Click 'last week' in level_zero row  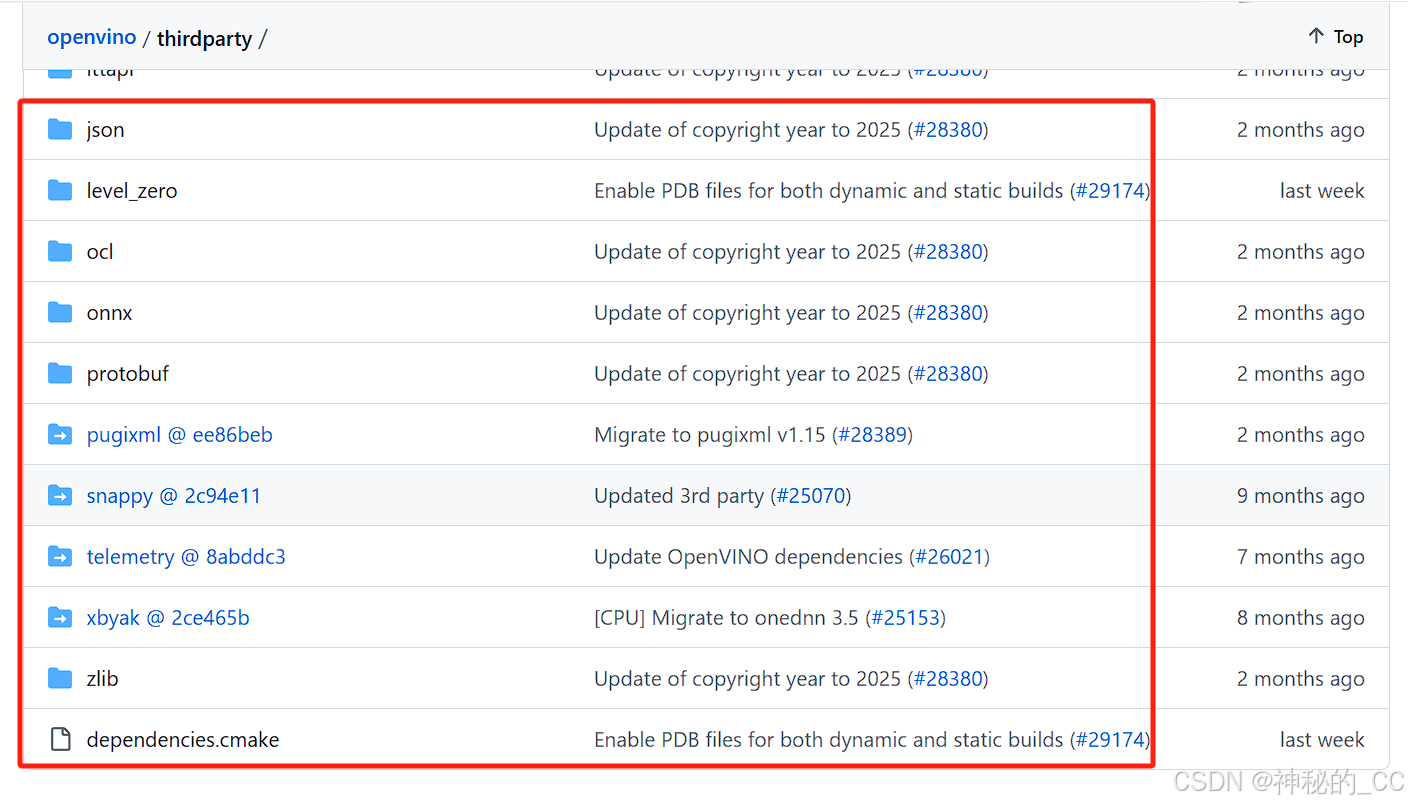[1322, 191]
